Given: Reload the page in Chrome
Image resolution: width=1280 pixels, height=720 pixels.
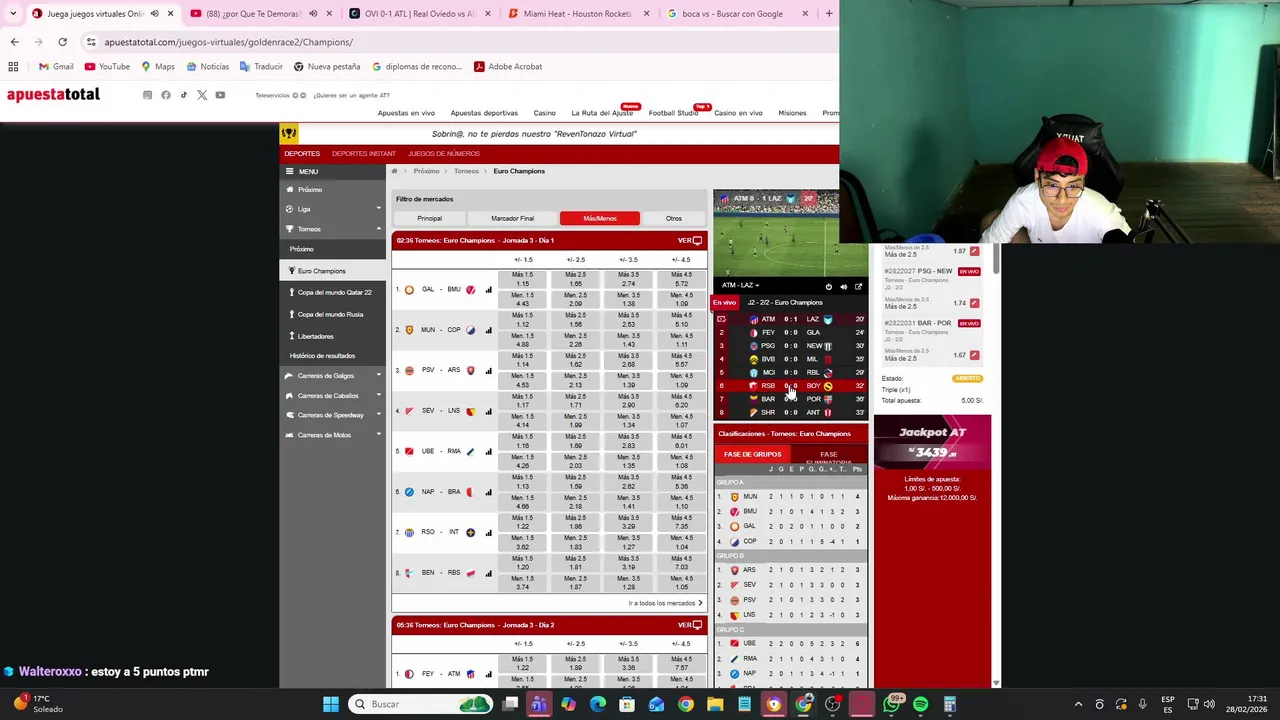Looking at the screenshot, I should (x=62, y=42).
